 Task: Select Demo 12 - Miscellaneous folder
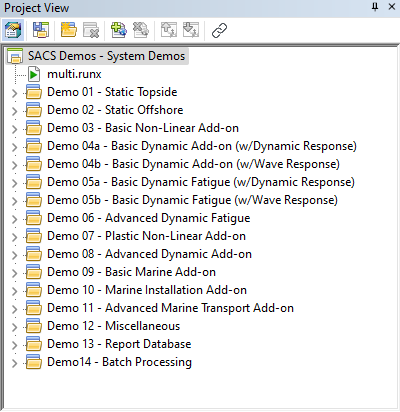click(x=113, y=326)
